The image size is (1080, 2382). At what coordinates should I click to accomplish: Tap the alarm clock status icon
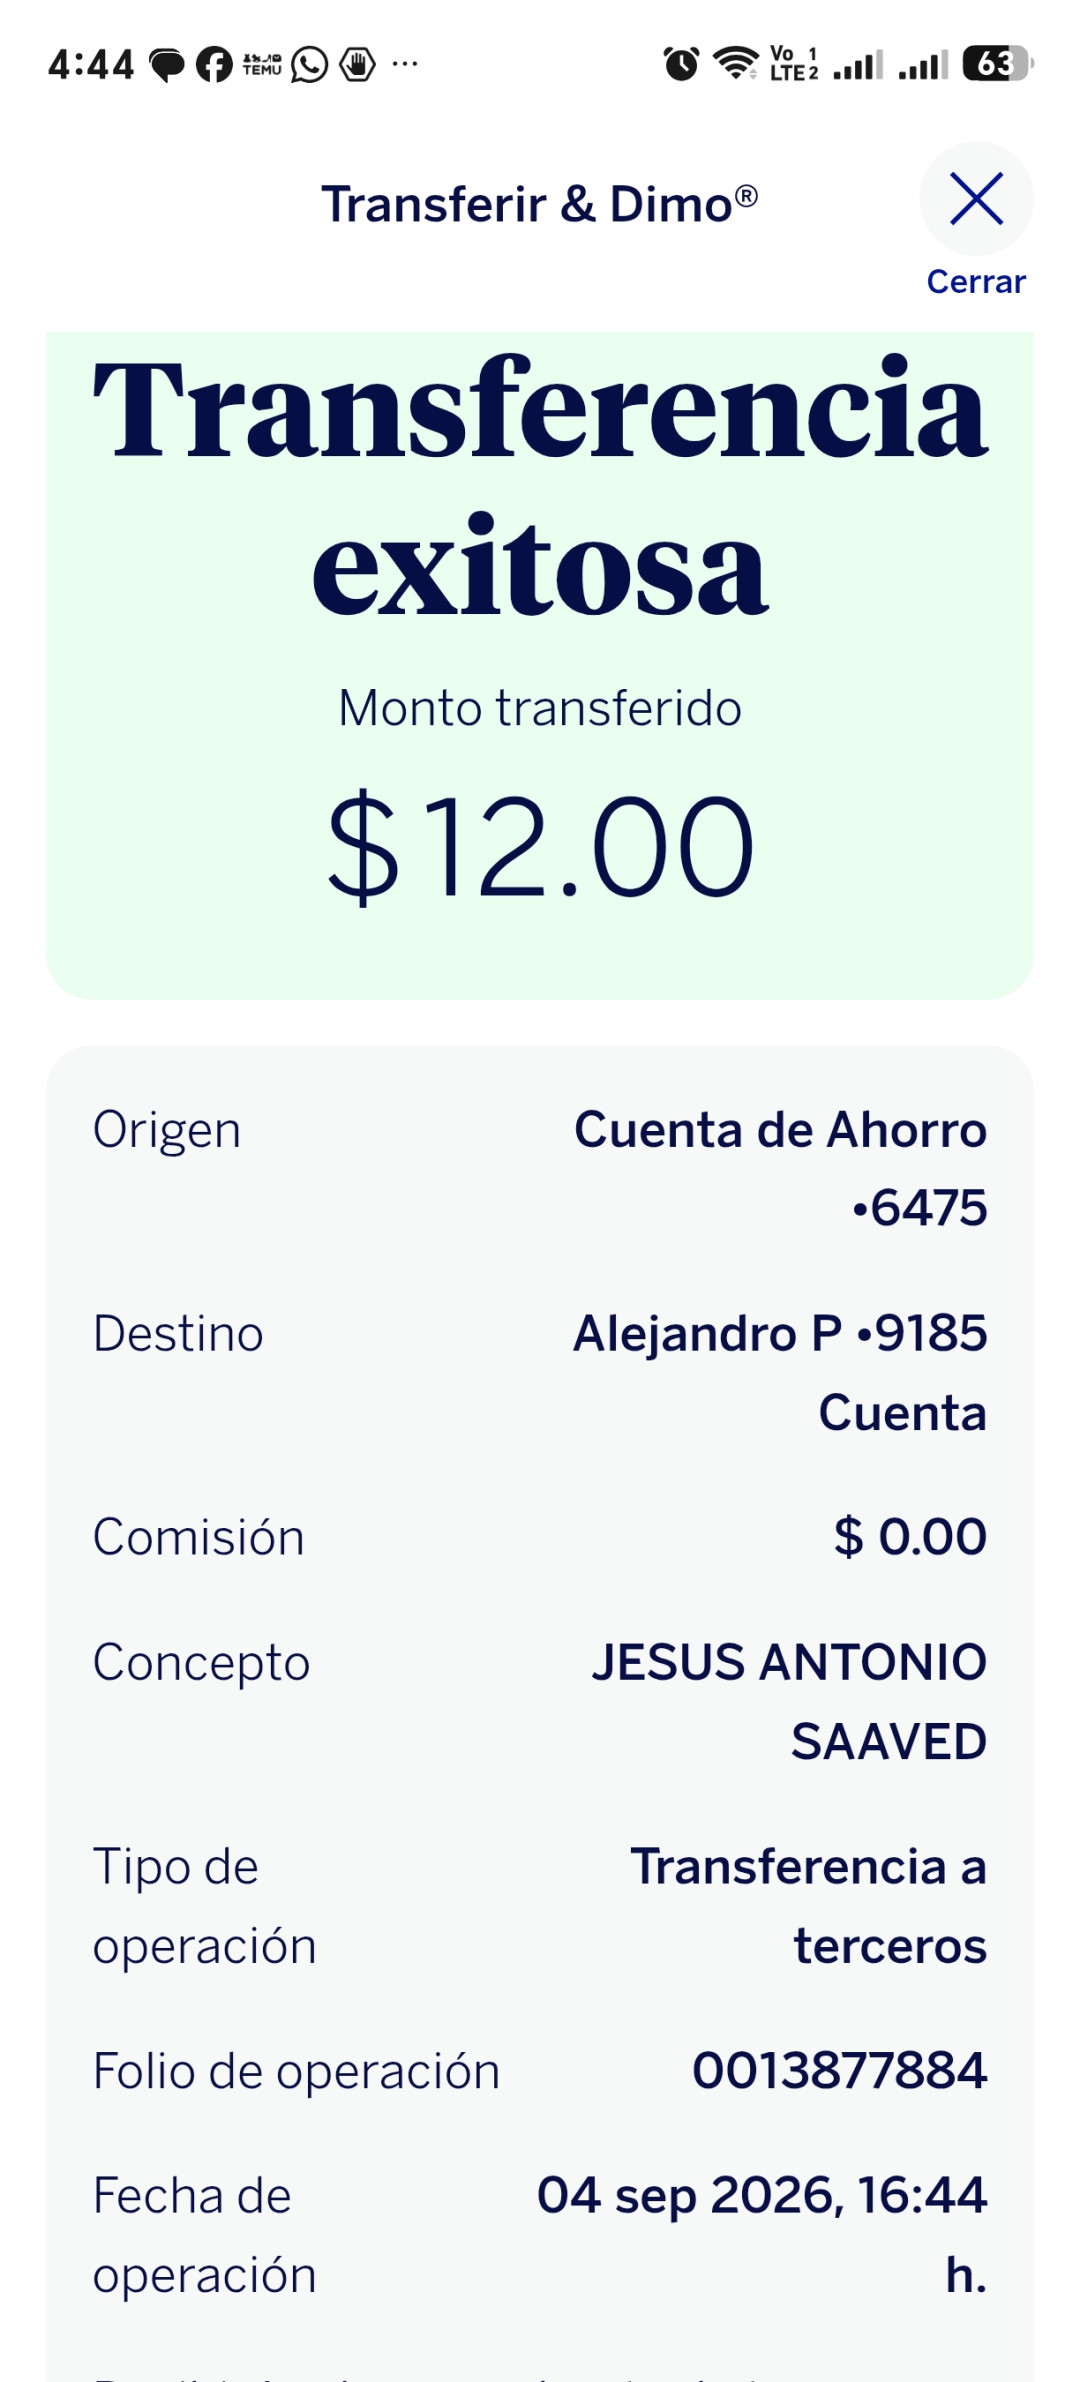tap(682, 64)
